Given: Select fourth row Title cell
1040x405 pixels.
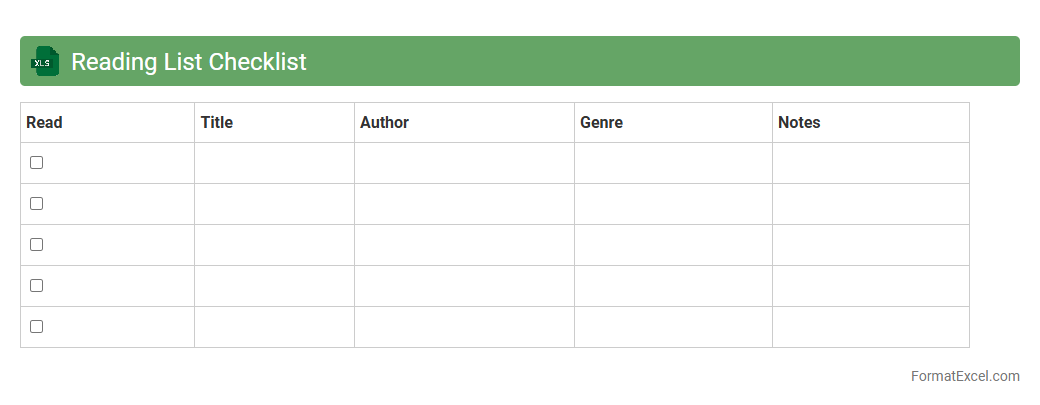Looking at the screenshot, I should click(274, 286).
